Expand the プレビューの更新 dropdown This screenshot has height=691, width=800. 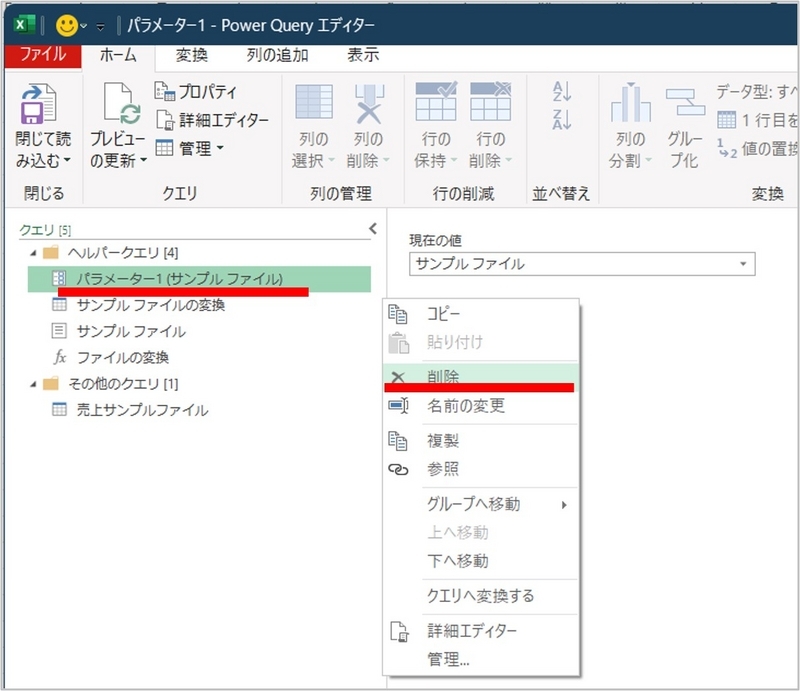tap(143, 161)
